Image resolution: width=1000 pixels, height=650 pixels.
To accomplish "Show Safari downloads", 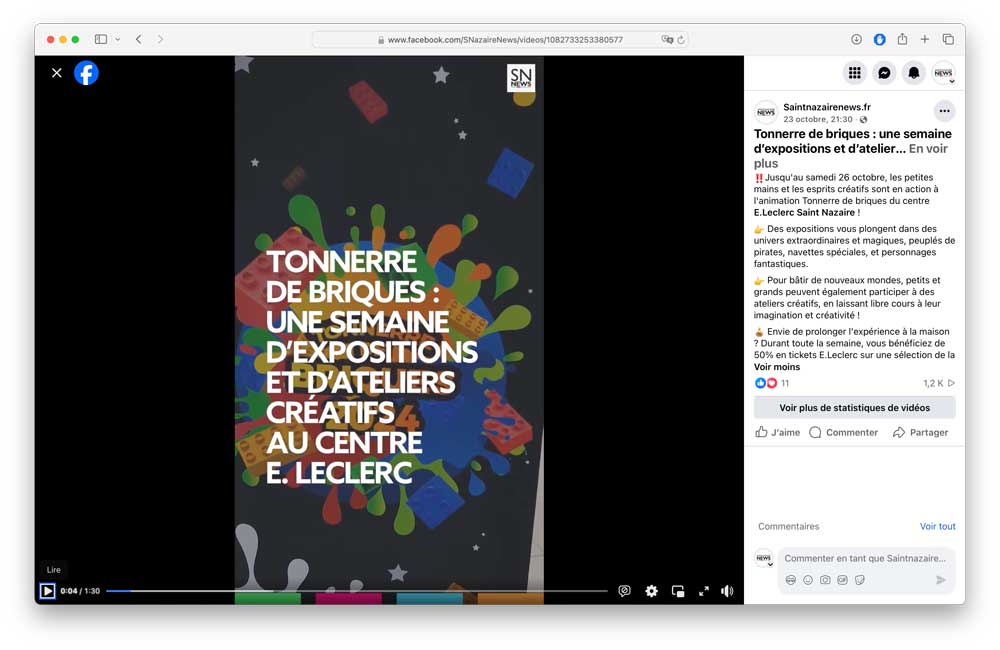I will [857, 39].
